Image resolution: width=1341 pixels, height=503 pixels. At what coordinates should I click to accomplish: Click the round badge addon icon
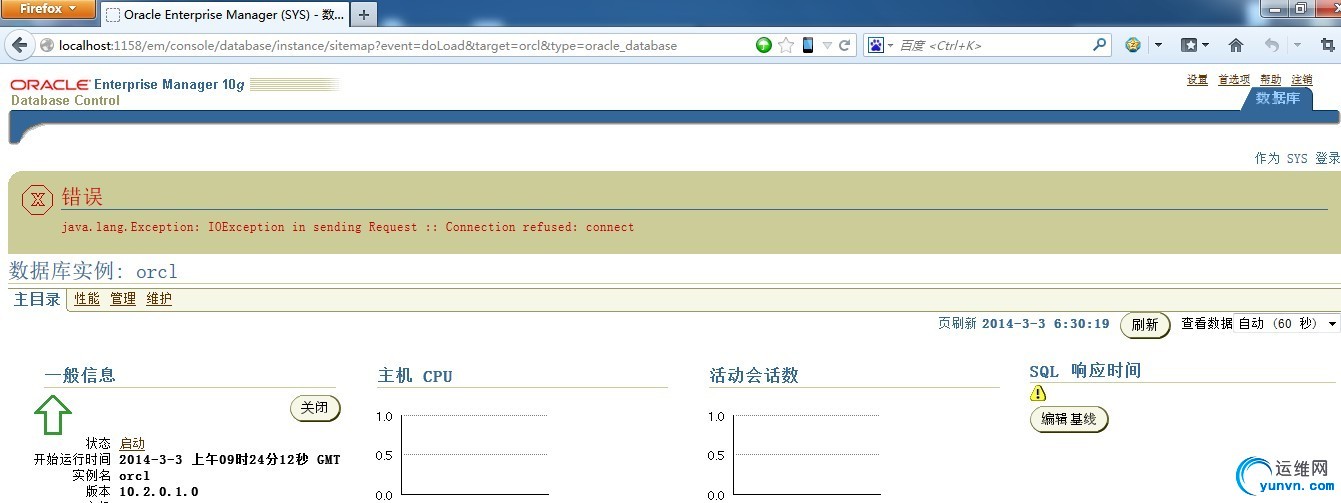1133,45
